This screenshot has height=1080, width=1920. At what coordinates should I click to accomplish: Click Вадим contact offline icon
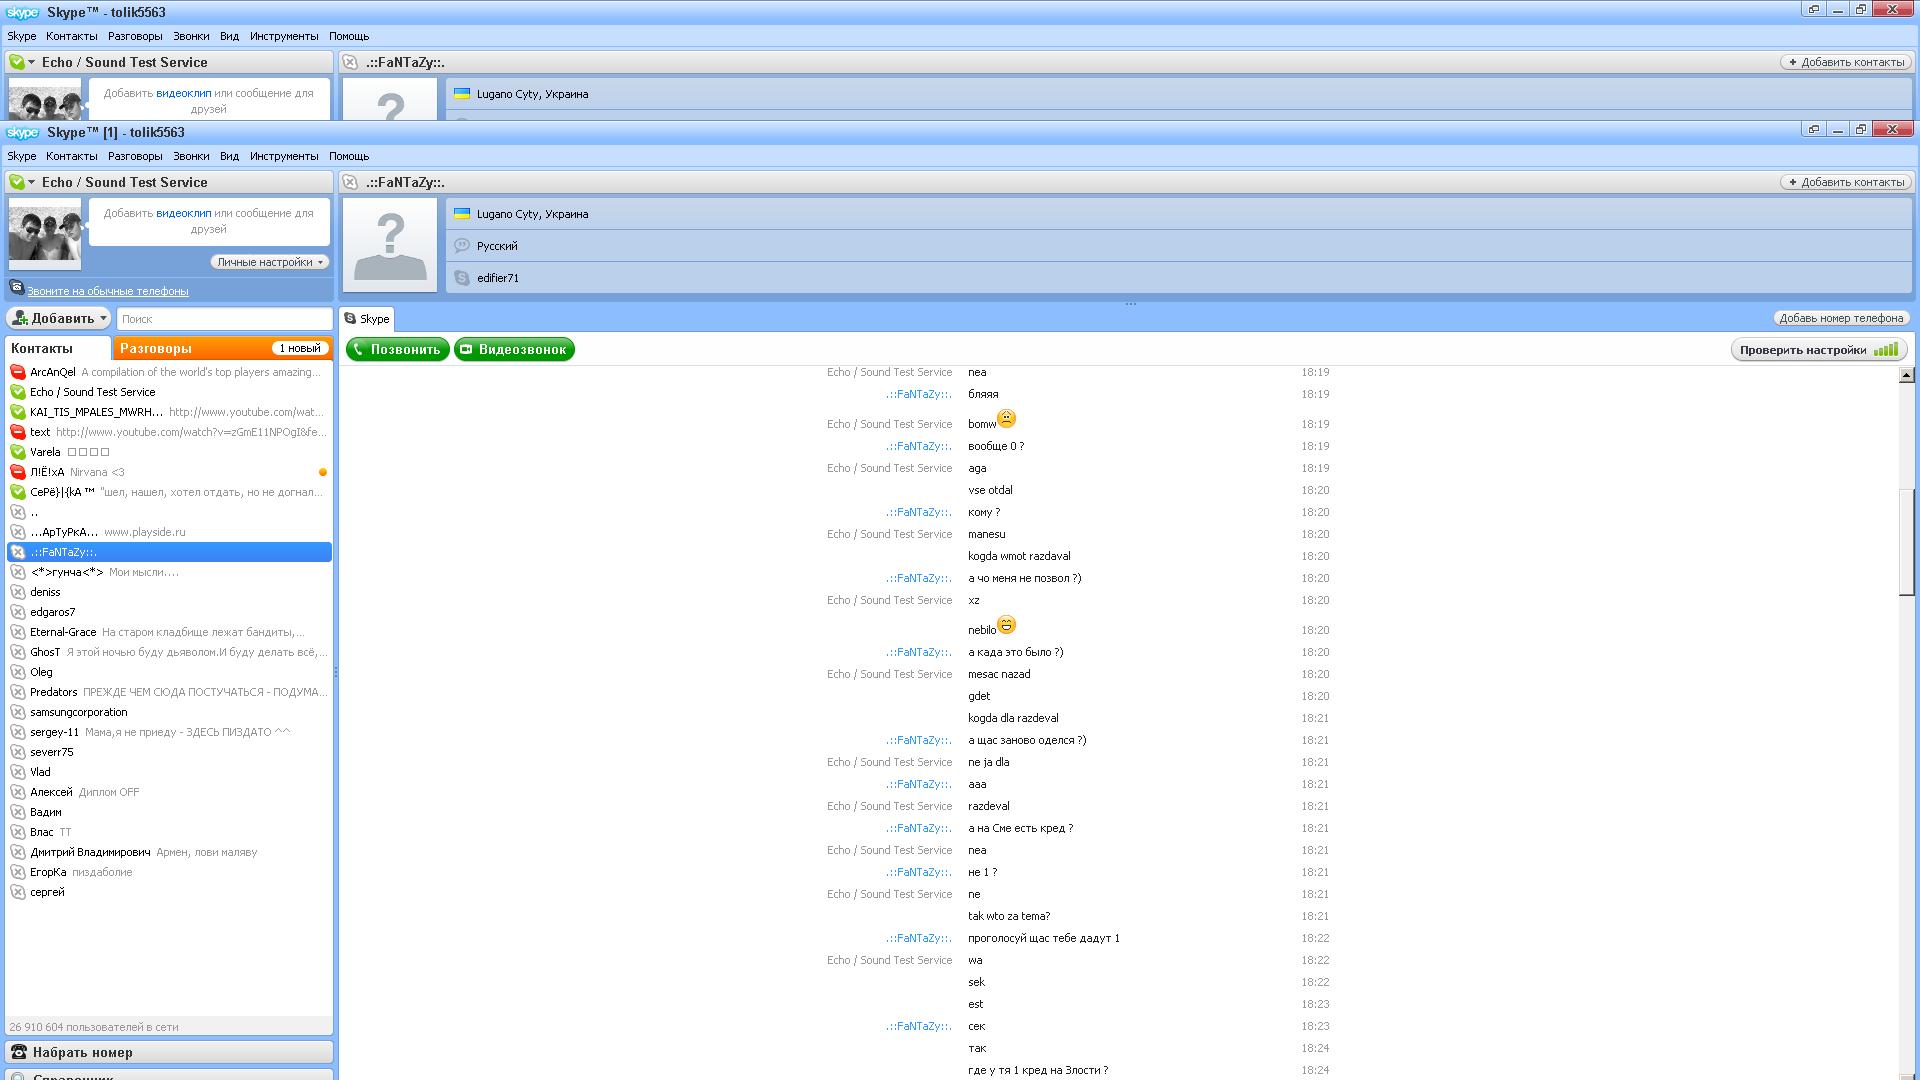click(18, 812)
